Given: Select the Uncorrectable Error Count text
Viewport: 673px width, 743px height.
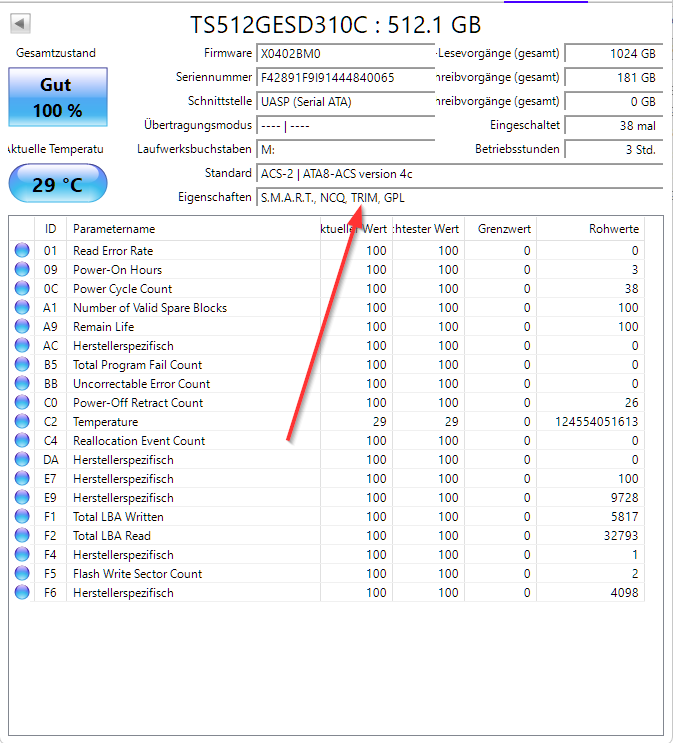Looking at the screenshot, I should pos(141,383).
